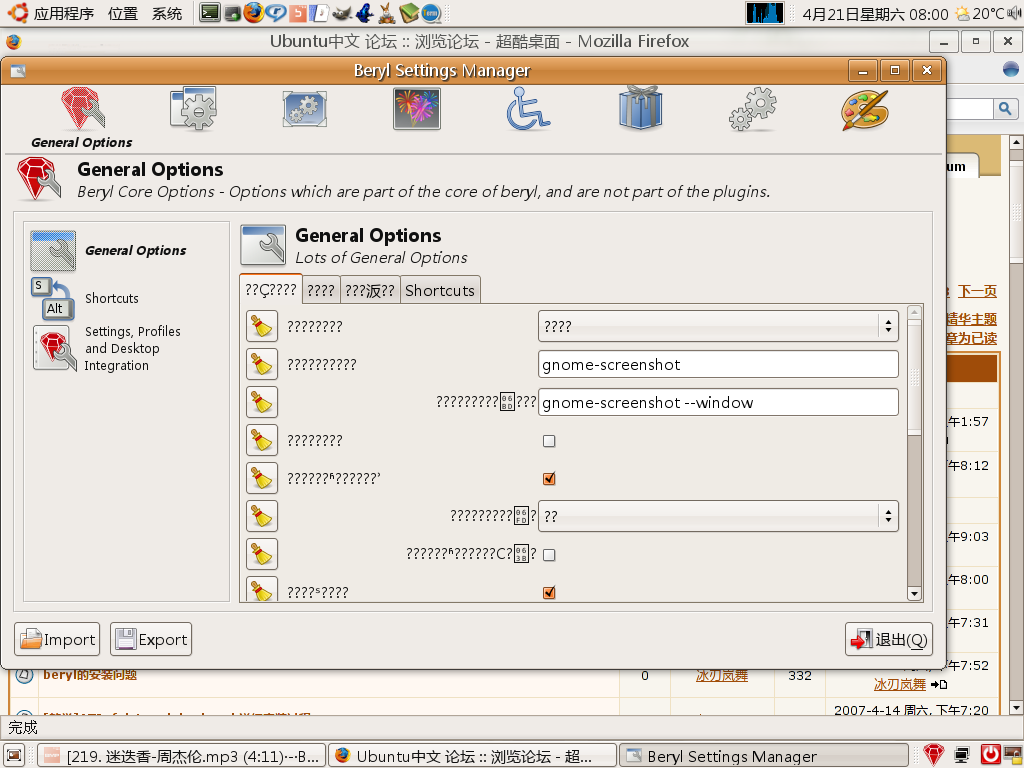
Task: Click 下一页 next page link in Firefox
Action: (977, 291)
